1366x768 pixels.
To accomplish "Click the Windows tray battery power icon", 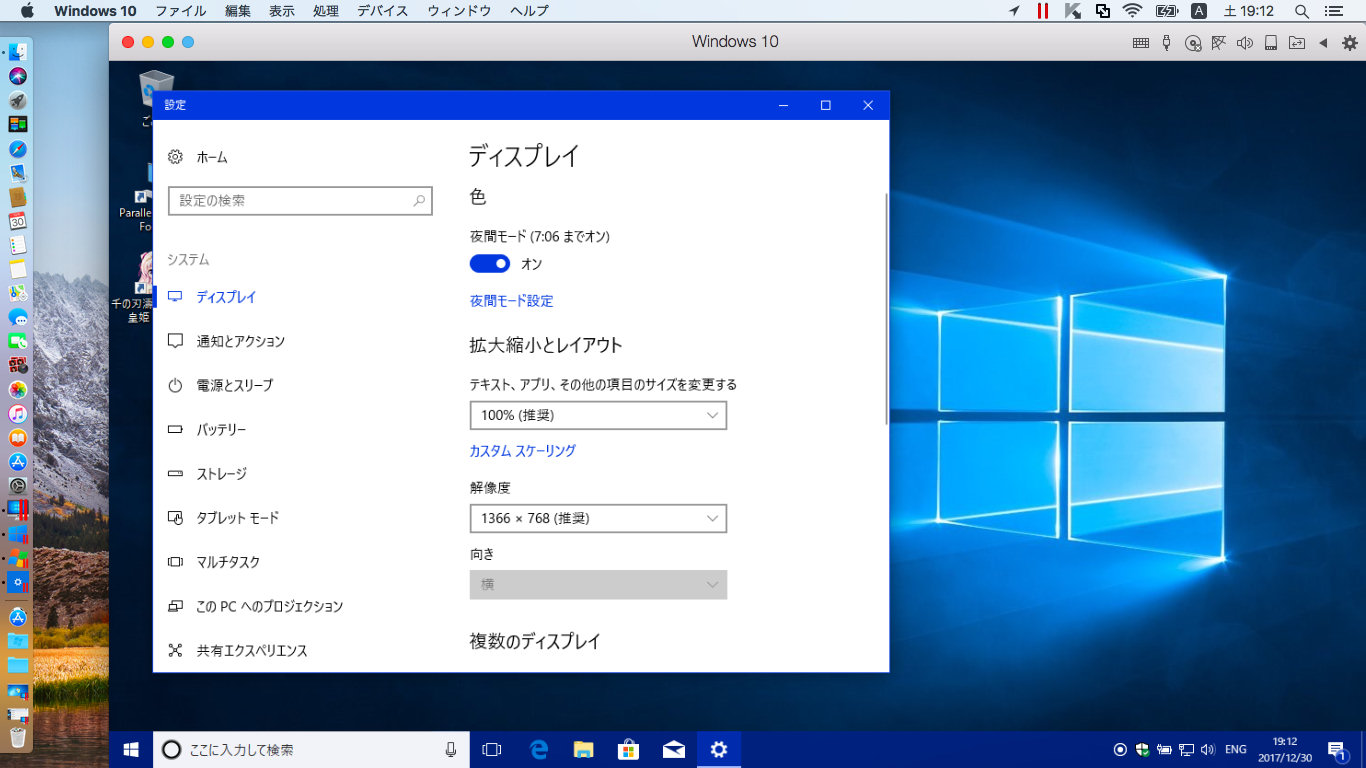I will pos(1164,749).
